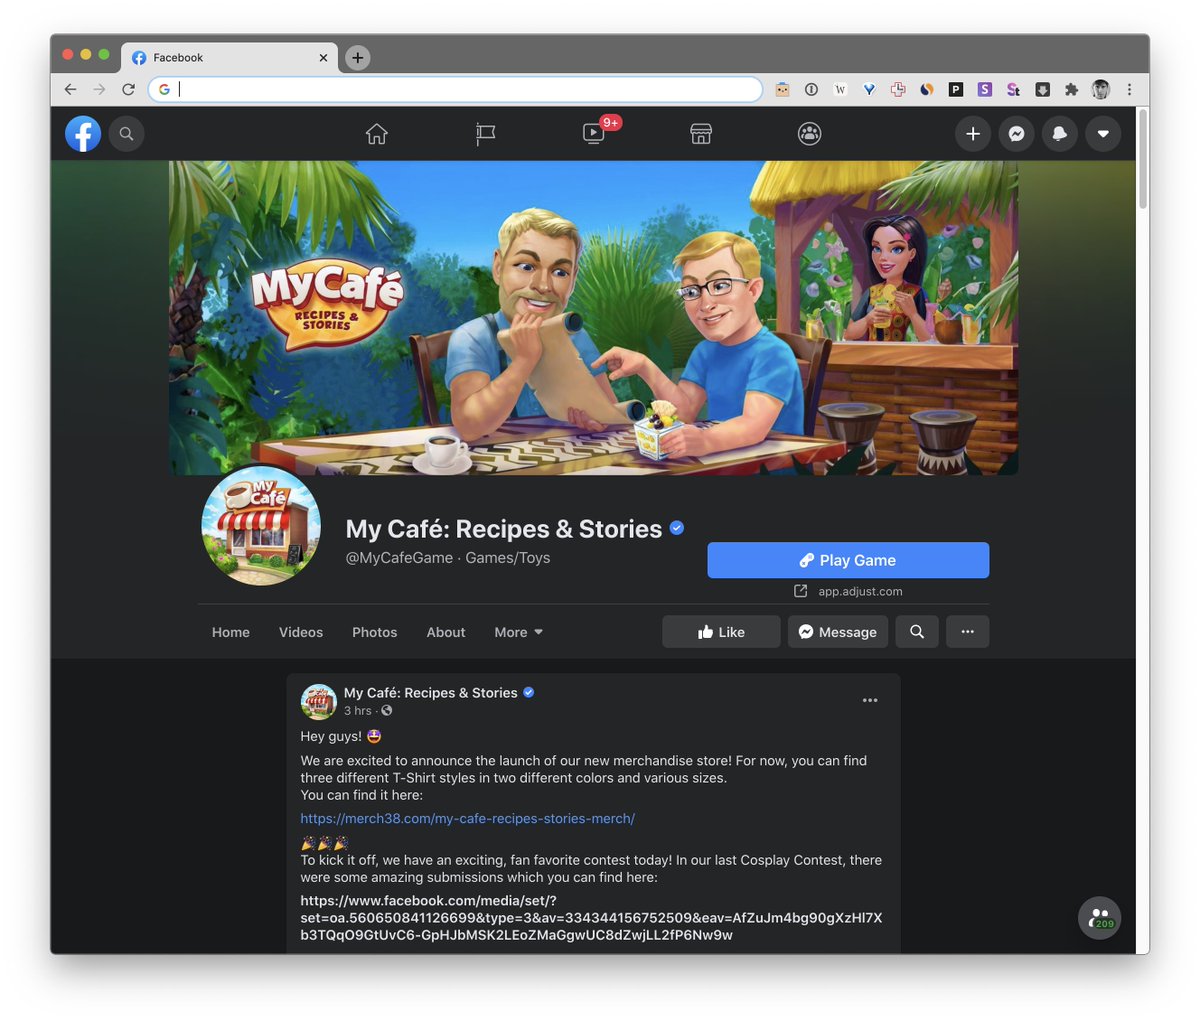Open the post author name link
This screenshot has height=1021, width=1200.
(x=431, y=692)
